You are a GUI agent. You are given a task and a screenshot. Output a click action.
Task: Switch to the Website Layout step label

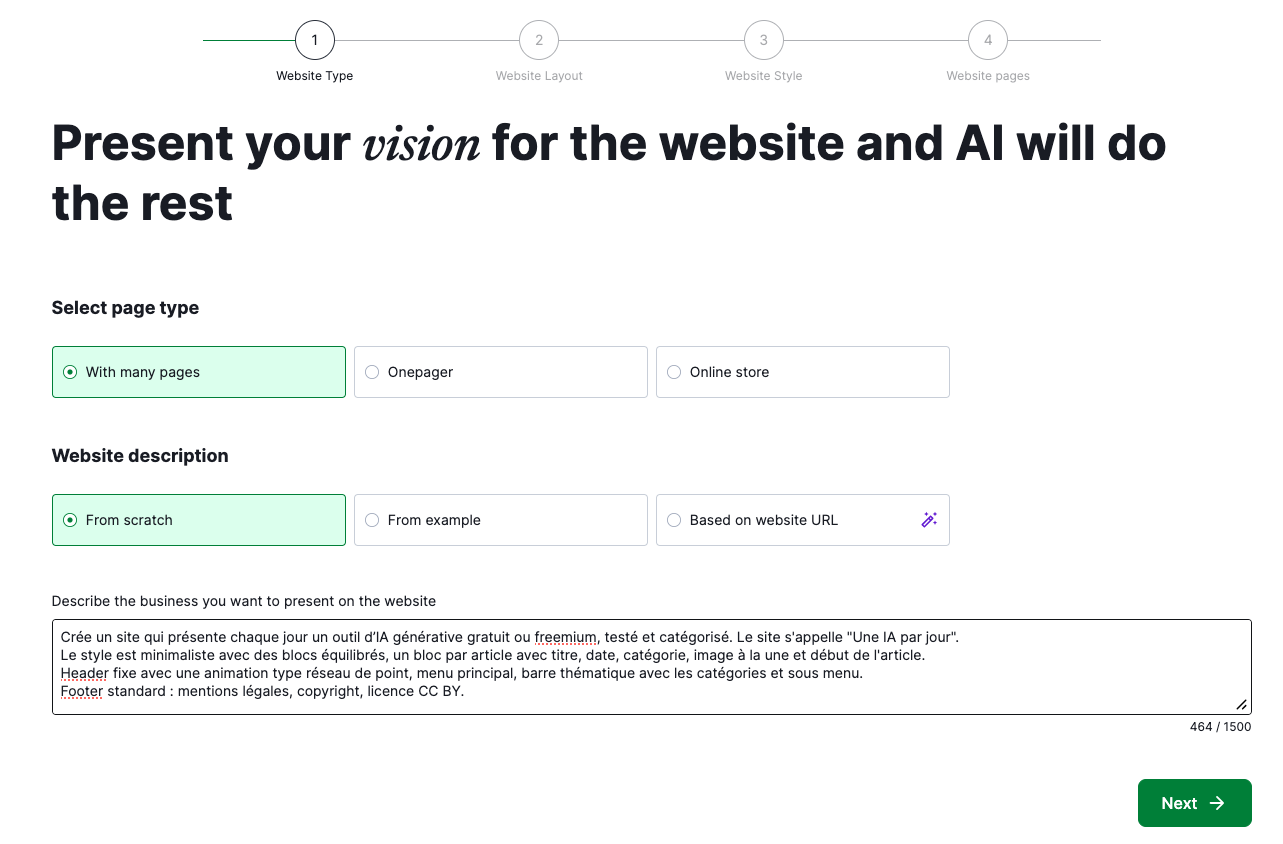539,76
